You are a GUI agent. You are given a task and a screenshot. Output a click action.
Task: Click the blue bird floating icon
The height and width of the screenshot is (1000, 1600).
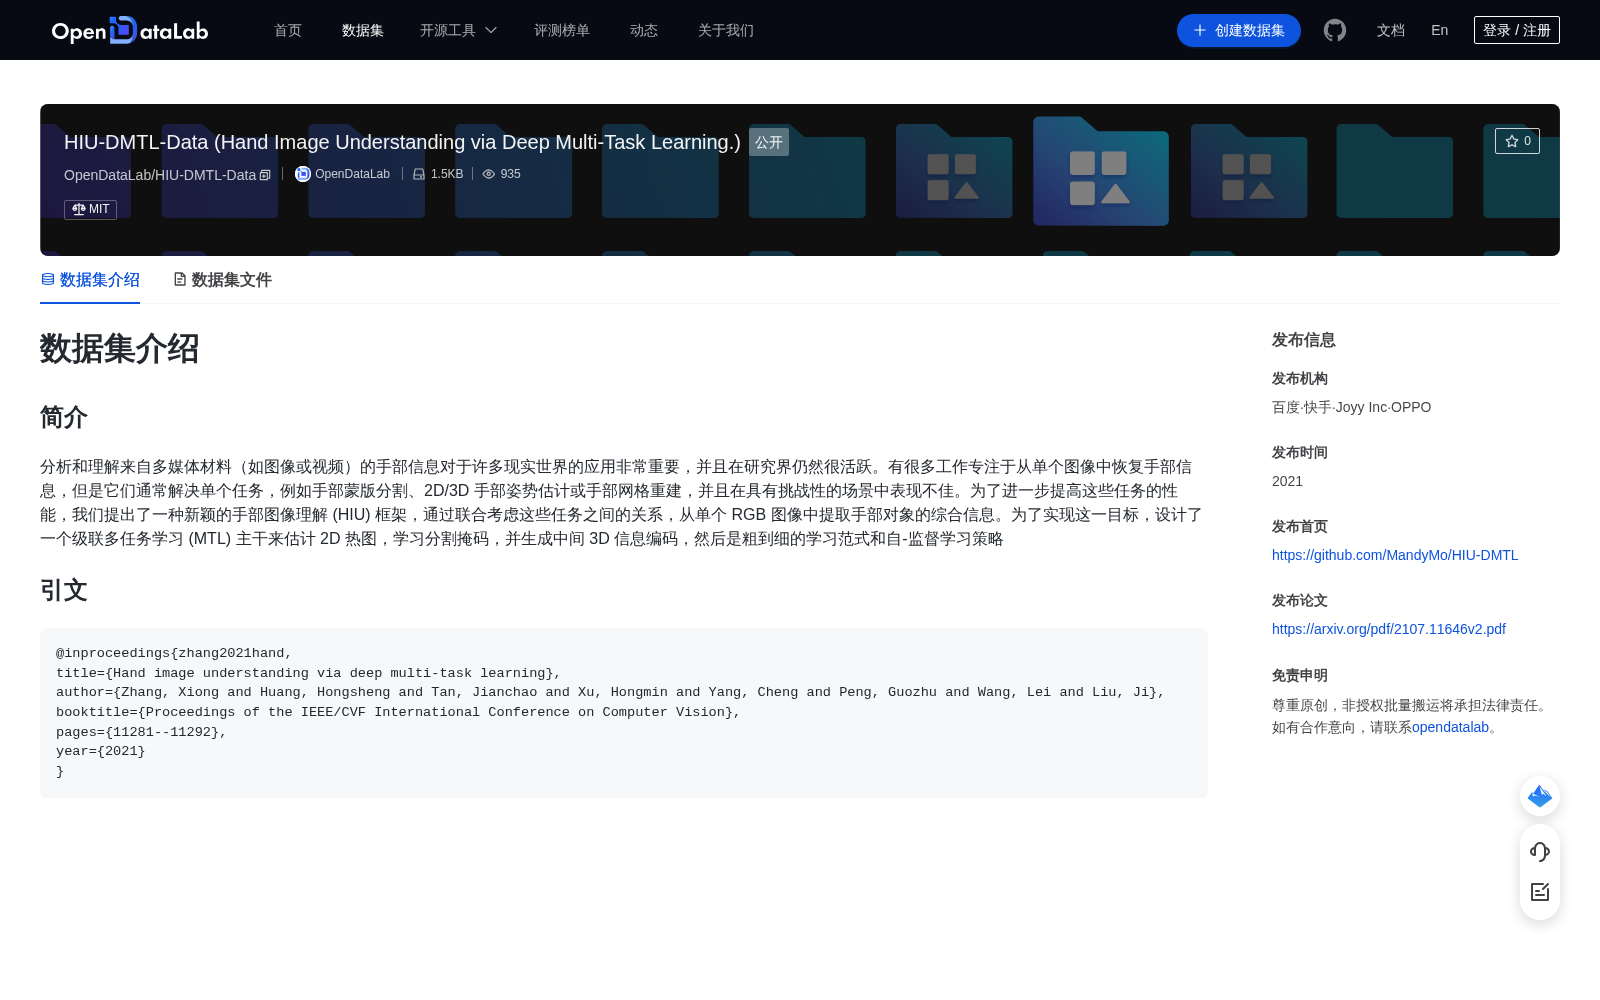[x=1540, y=796]
